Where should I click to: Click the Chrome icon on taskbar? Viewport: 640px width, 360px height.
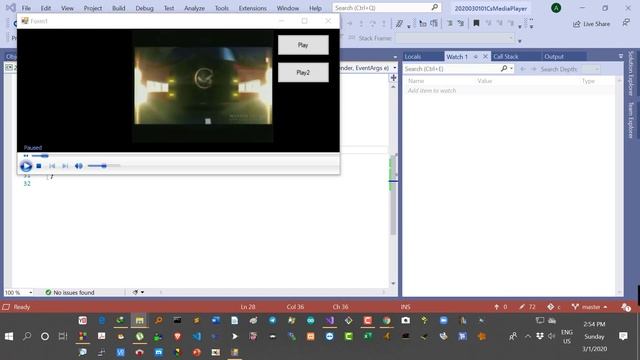click(387, 321)
